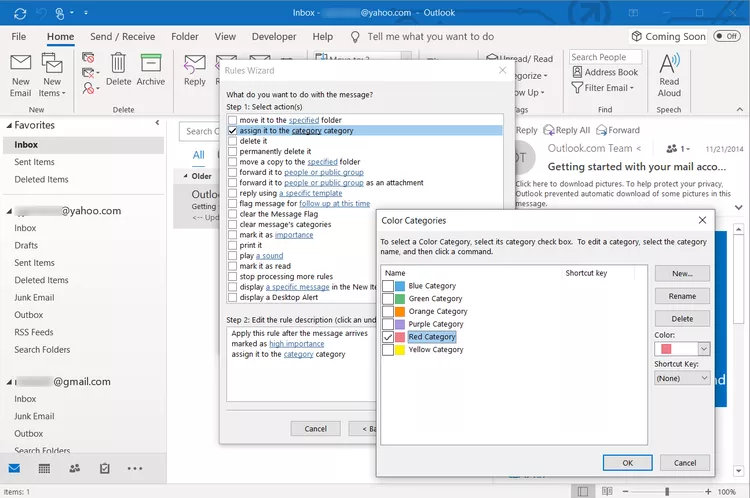Check the 'delete it' action
The height and width of the screenshot is (498, 750).
232,141
